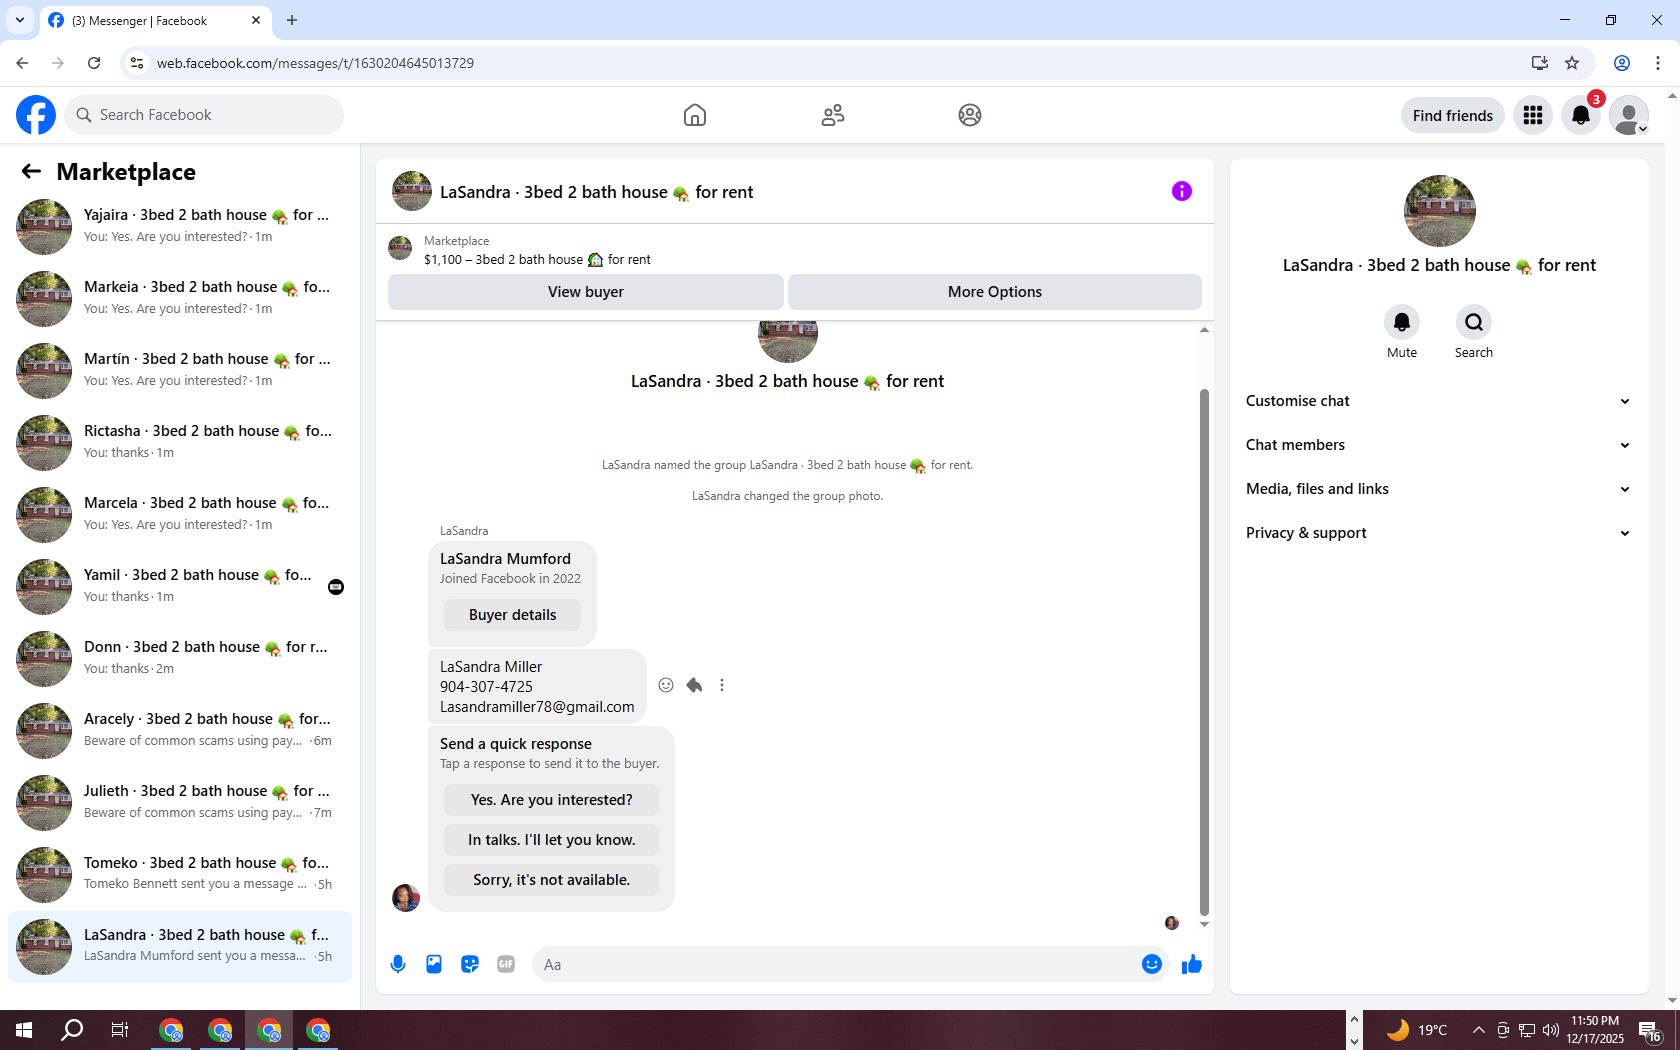1680x1050 pixels.
Task: Open Windows taskbar search
Action: pyautogui.click(x=72, y=1030)
